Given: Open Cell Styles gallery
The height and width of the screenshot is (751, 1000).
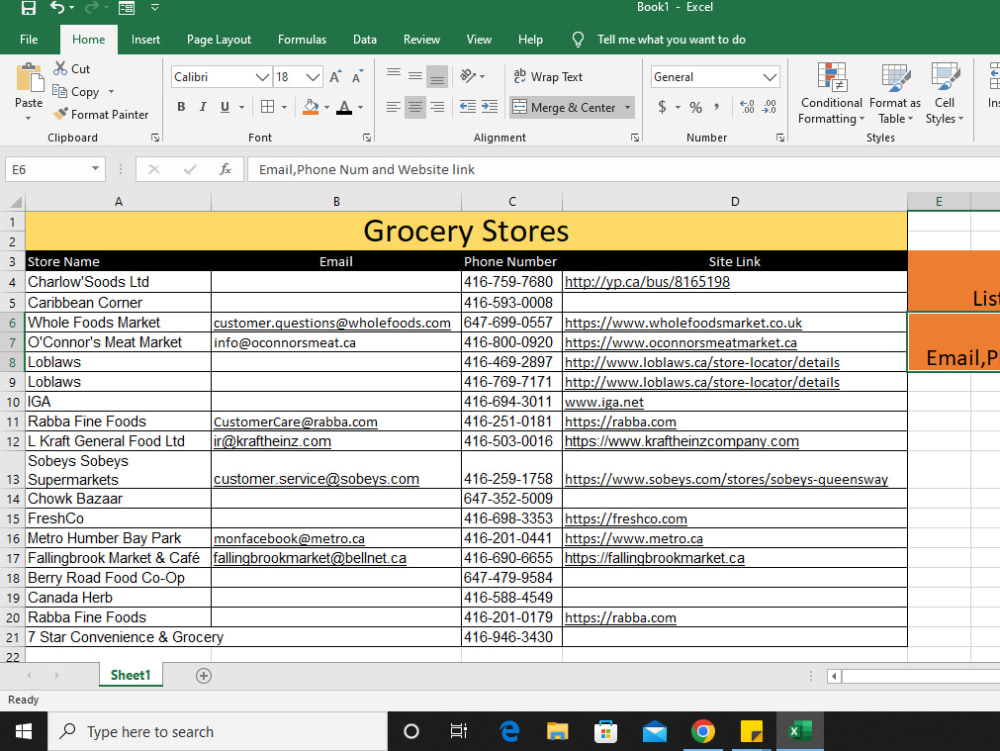Looking at the screenshot, I should point(945,94).
